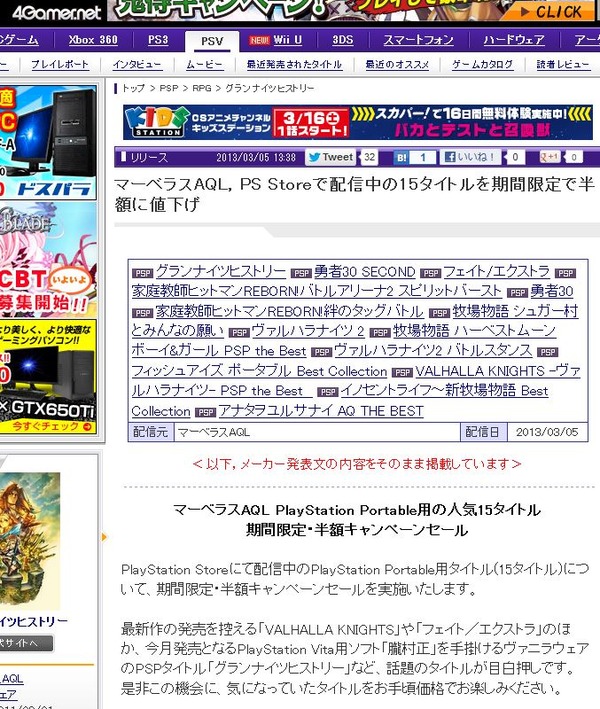Open the ドスパラ PC advertisement
Screen dimensions: 600x709
tap(48, 142)
